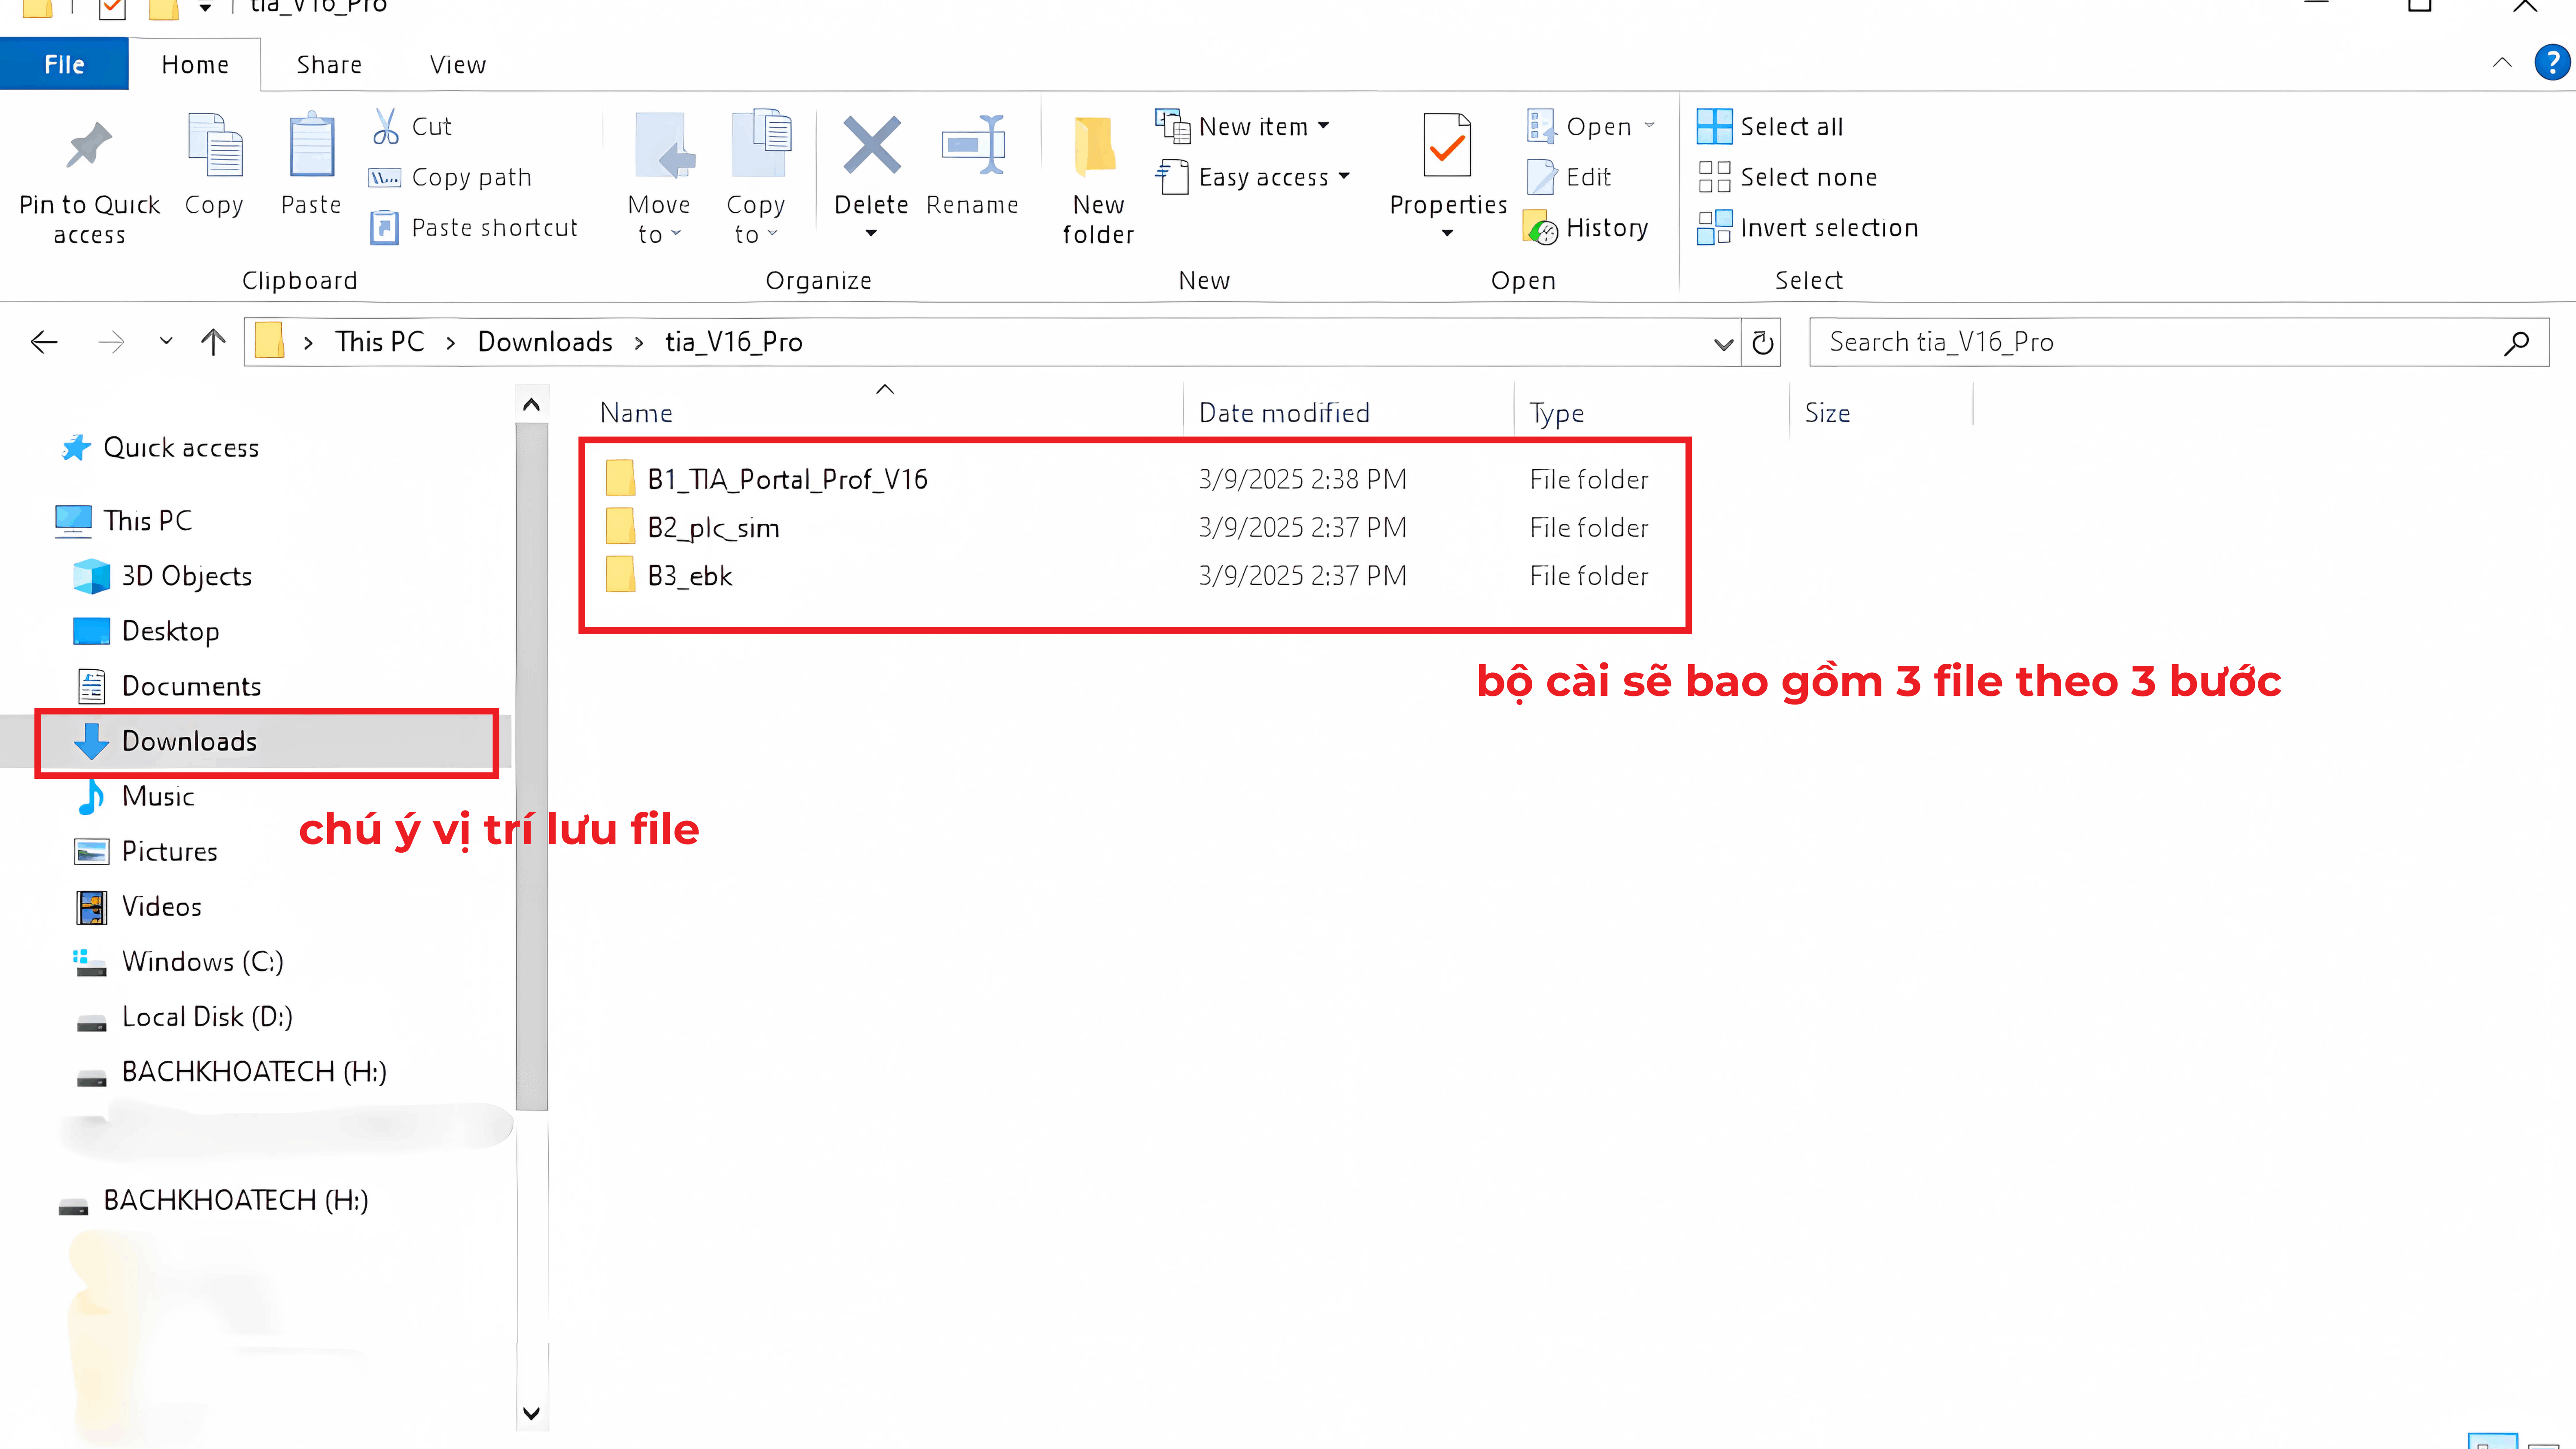
Task: Open file History
Action: [1586, 228]
